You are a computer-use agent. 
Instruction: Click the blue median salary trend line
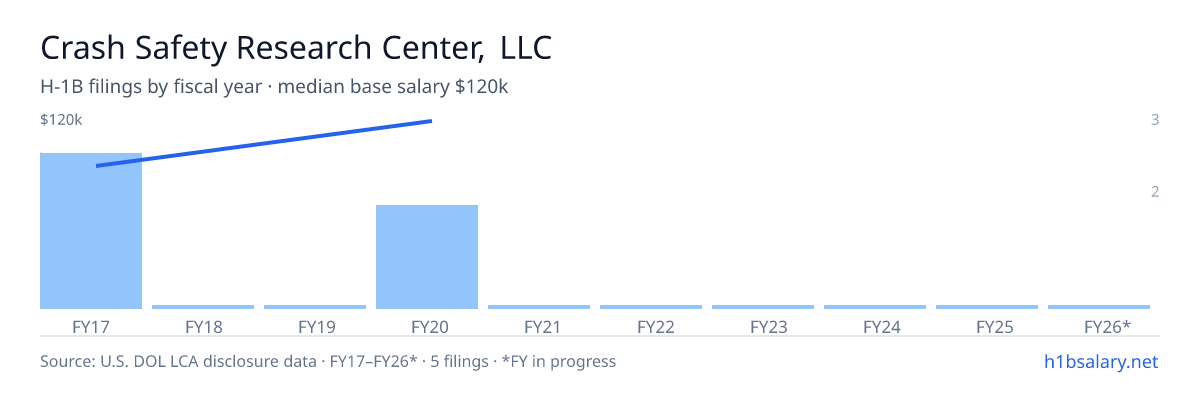(x=264, y=143)
